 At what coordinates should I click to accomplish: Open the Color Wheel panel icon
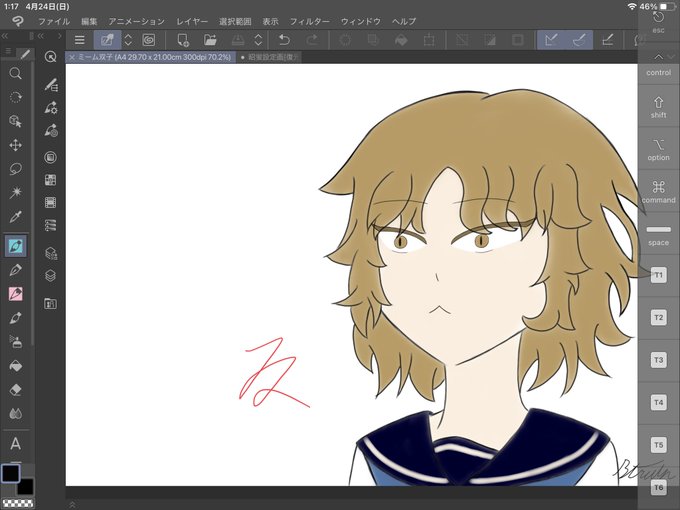pos(51,157)
